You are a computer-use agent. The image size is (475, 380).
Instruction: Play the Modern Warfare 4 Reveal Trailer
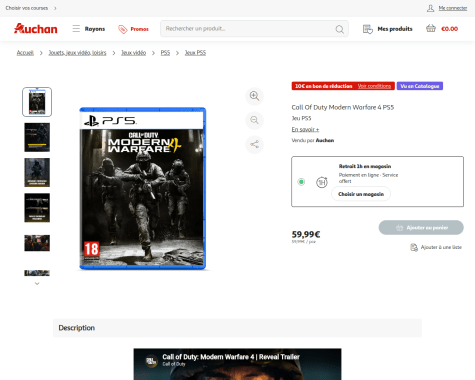(x=237, y=364)
